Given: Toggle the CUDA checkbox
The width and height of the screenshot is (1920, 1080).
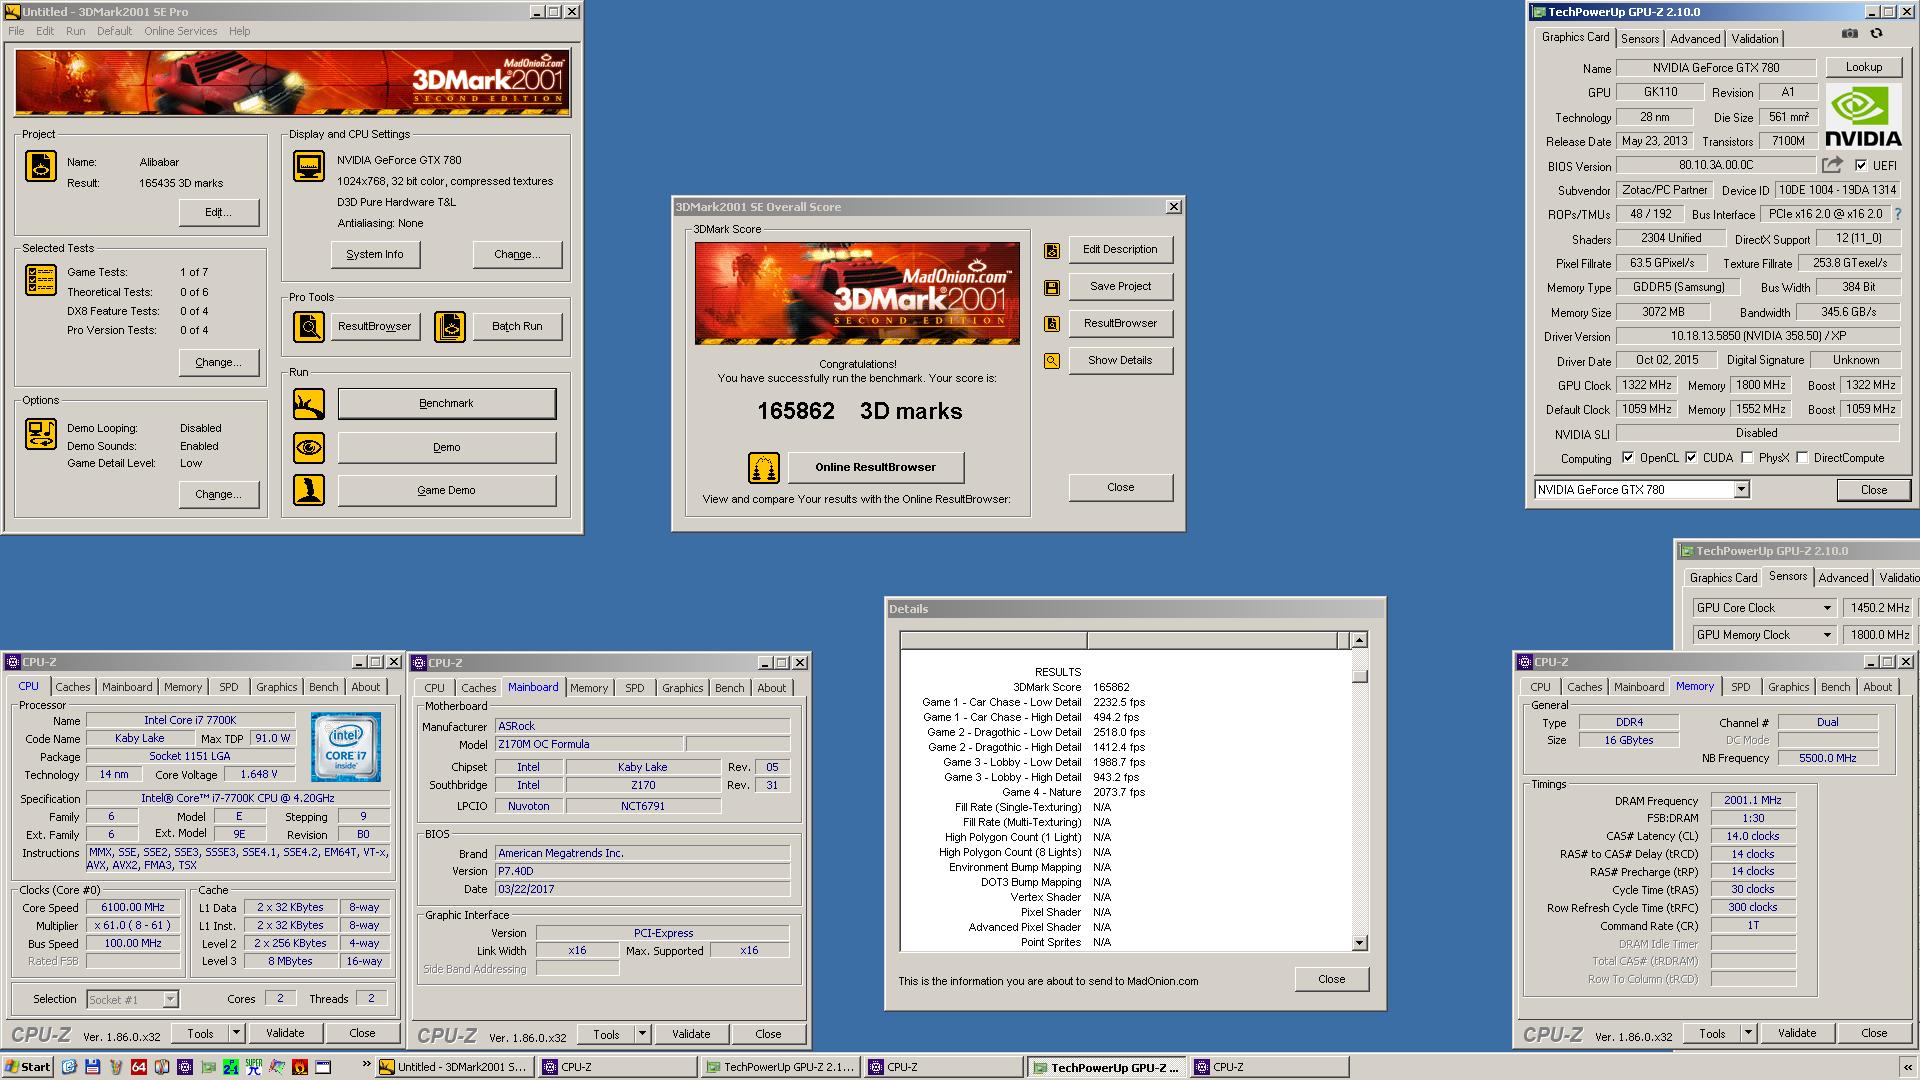Looking at the screenshot, I should 1691,458.
